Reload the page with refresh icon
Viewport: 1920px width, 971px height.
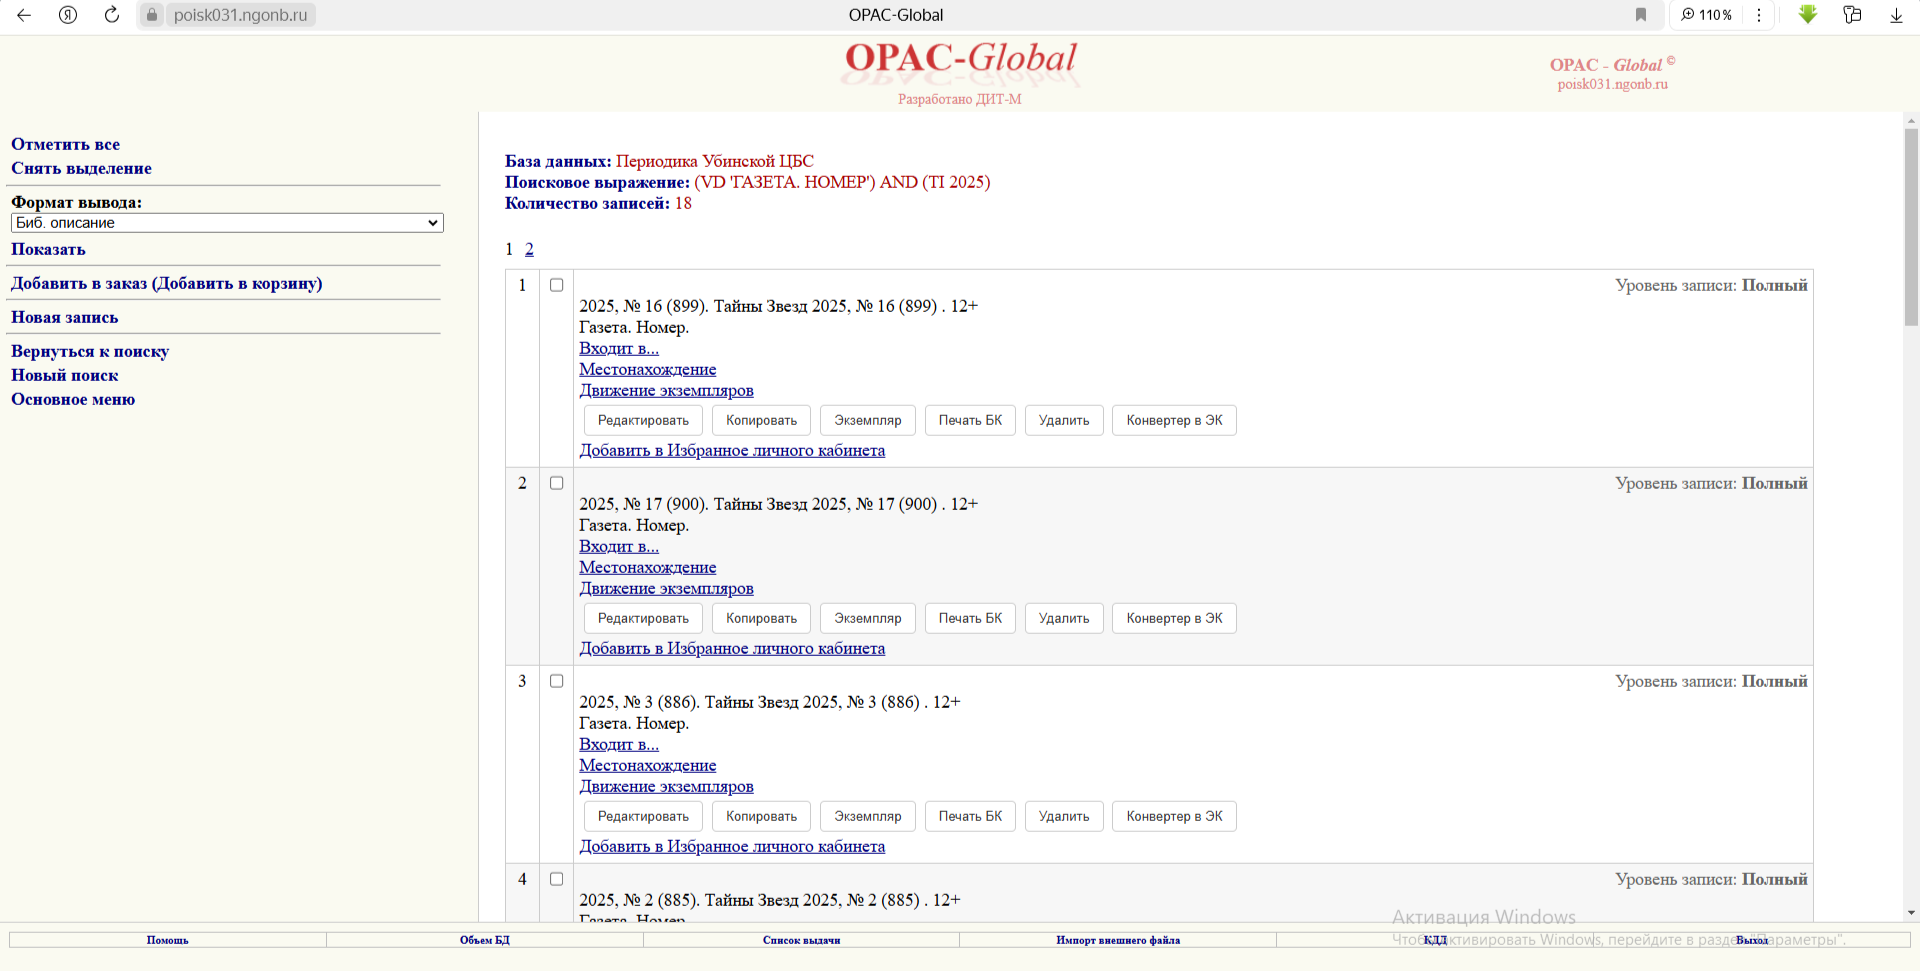[112, 15]
